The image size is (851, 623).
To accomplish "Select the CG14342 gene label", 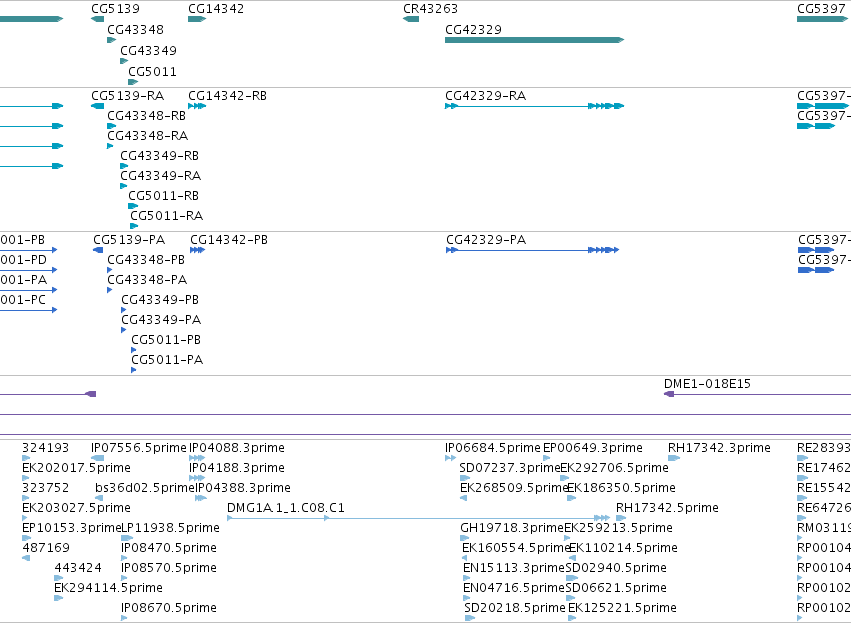I will [x=216, y=9].
